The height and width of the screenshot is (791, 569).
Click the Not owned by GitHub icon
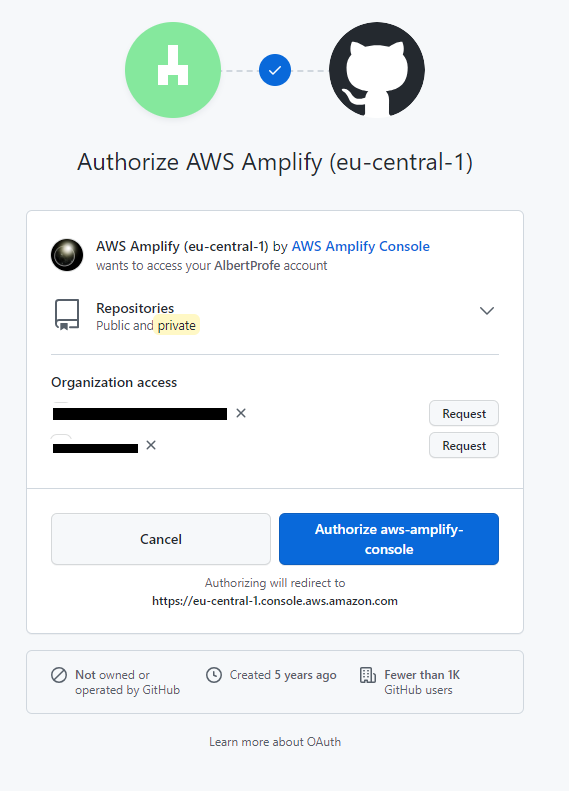click(59, 675)
